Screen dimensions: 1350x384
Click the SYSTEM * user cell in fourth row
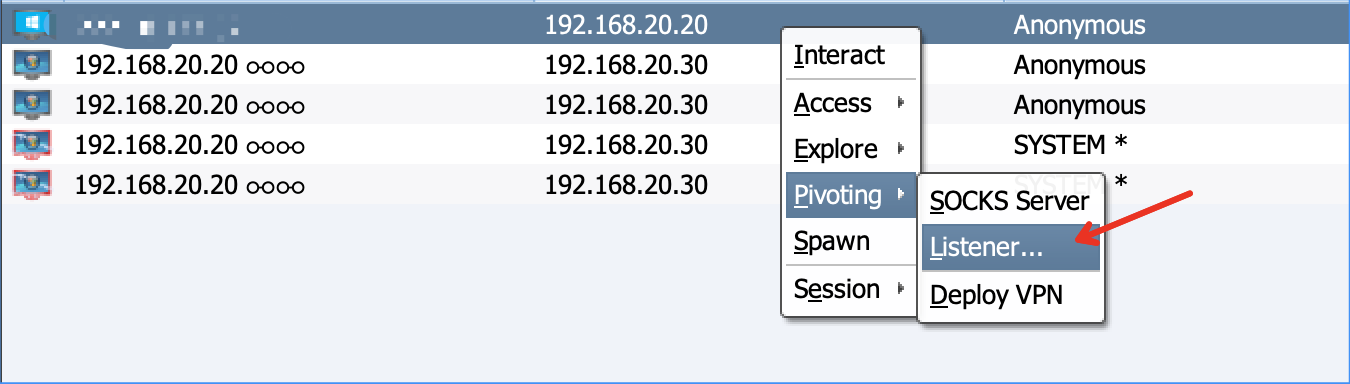click(1071, 145)
